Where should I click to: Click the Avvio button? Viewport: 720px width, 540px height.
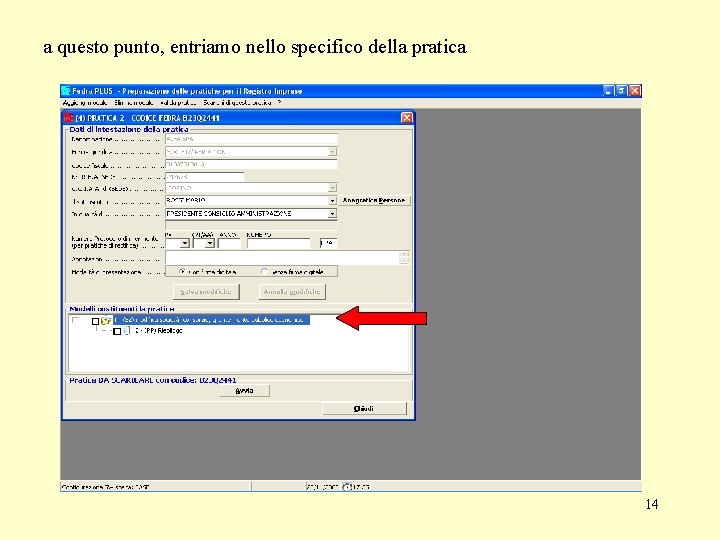tap(245, 391)
